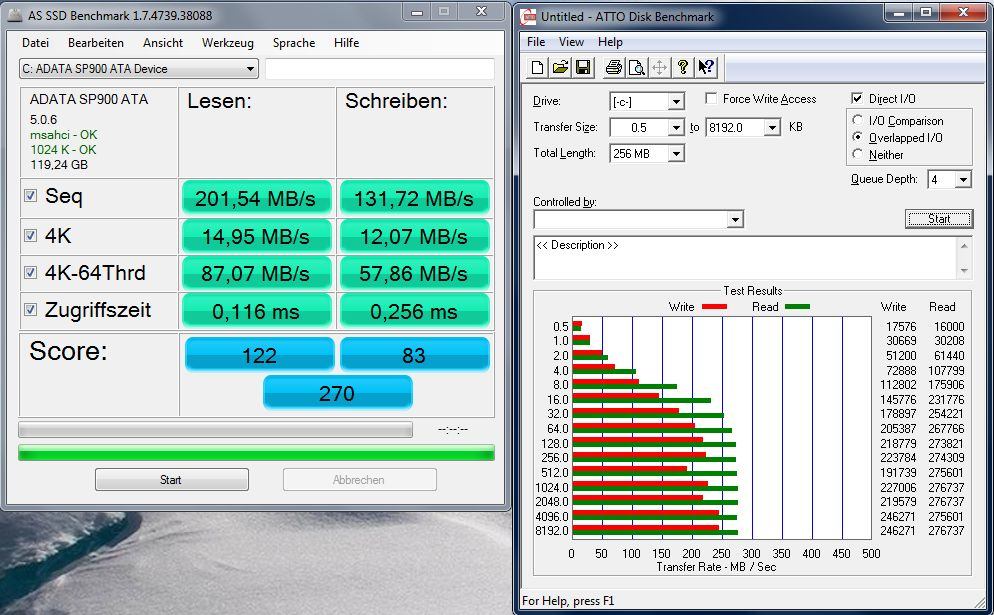Open the Datei menu
Image resolution: width=994 pixels, height=615 pixels.
(x=35, y=42)
